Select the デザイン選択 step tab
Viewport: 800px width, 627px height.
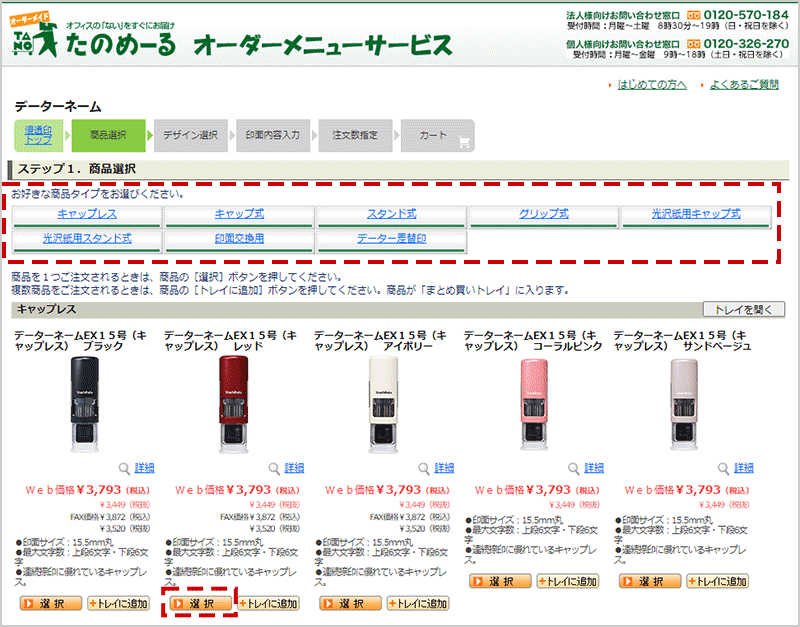click(191, 135)
